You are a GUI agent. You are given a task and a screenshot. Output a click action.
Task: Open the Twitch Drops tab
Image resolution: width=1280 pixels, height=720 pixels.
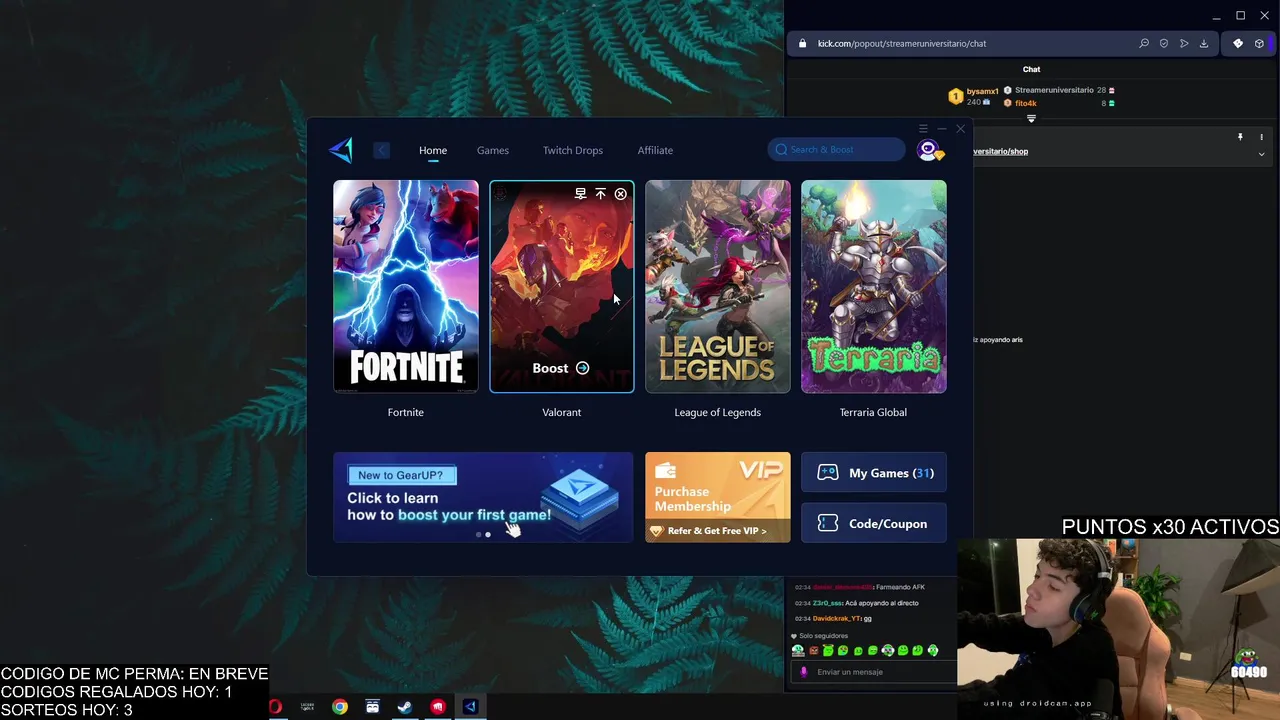[x=573, y=150]
